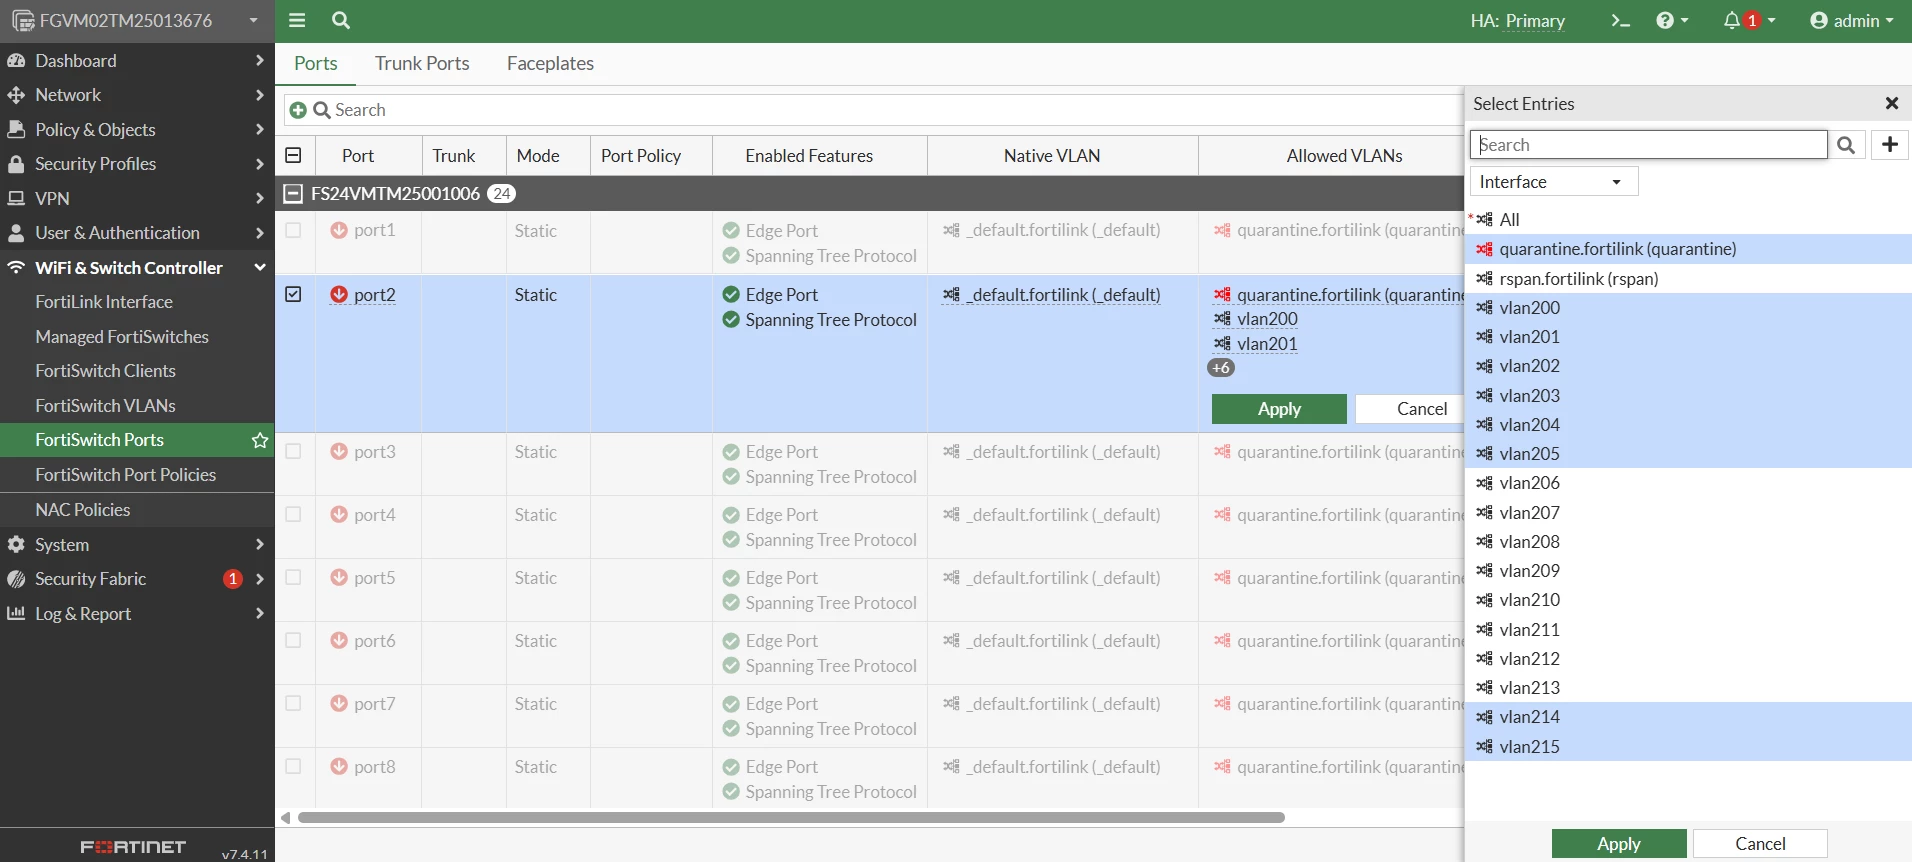Viewport: 1912px width, 862px height.
Task: Check the port4 row checkbox
Action: pyautogui.click(x=293, y=514)
